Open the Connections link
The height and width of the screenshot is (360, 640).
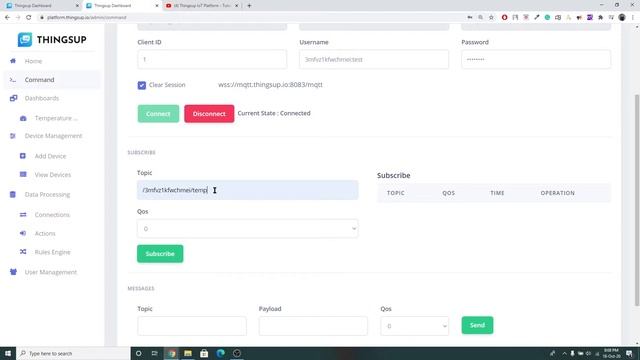click(x=52, y=215)
